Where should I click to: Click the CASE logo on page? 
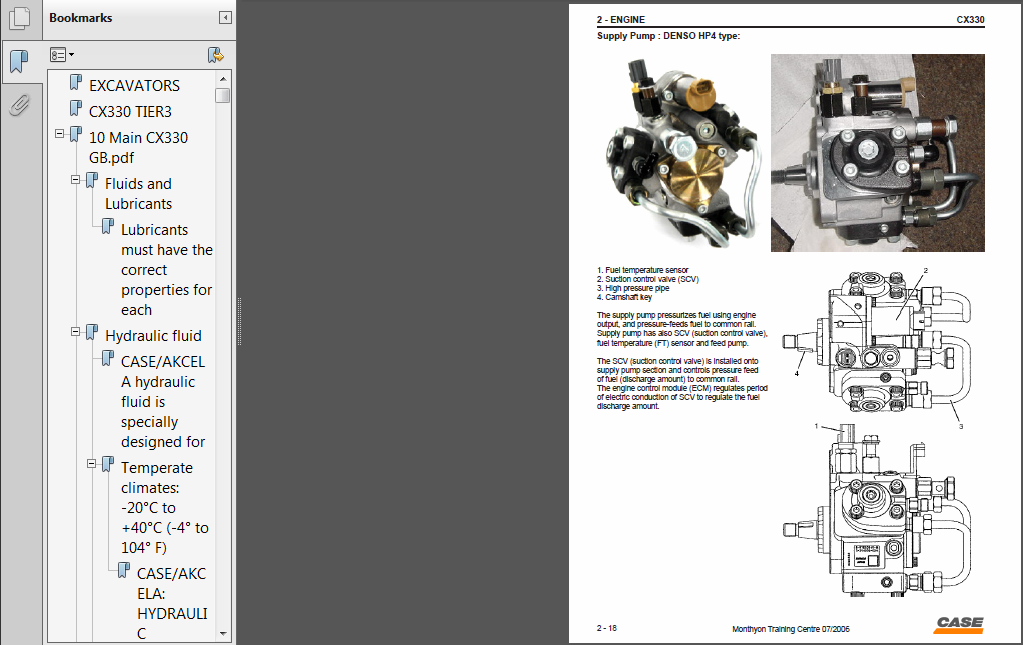[958, 624]
